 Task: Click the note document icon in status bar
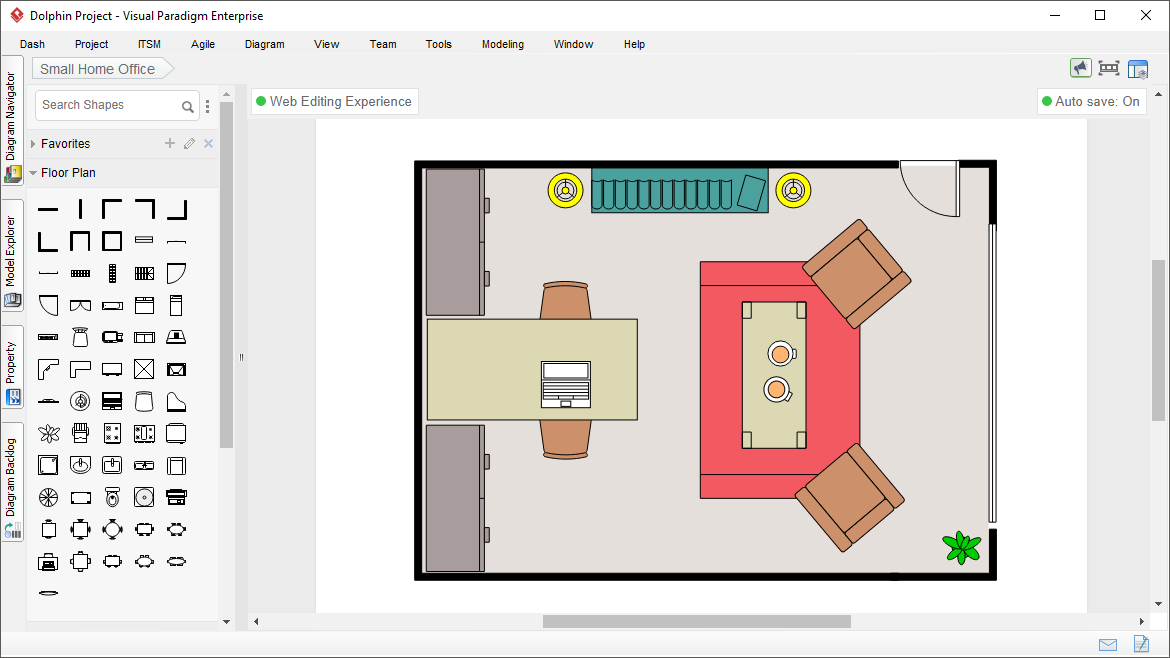coord(1141,644)
